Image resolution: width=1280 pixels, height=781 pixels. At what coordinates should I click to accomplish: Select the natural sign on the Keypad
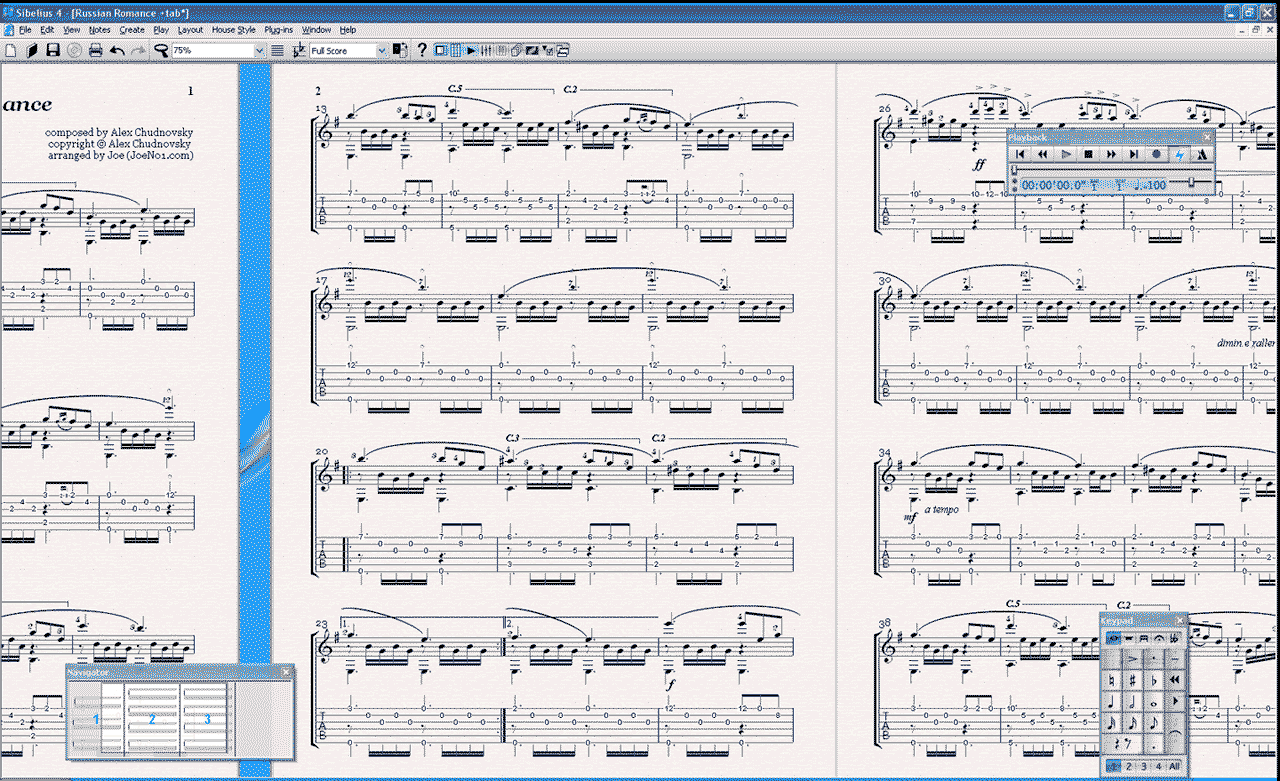1111,680
